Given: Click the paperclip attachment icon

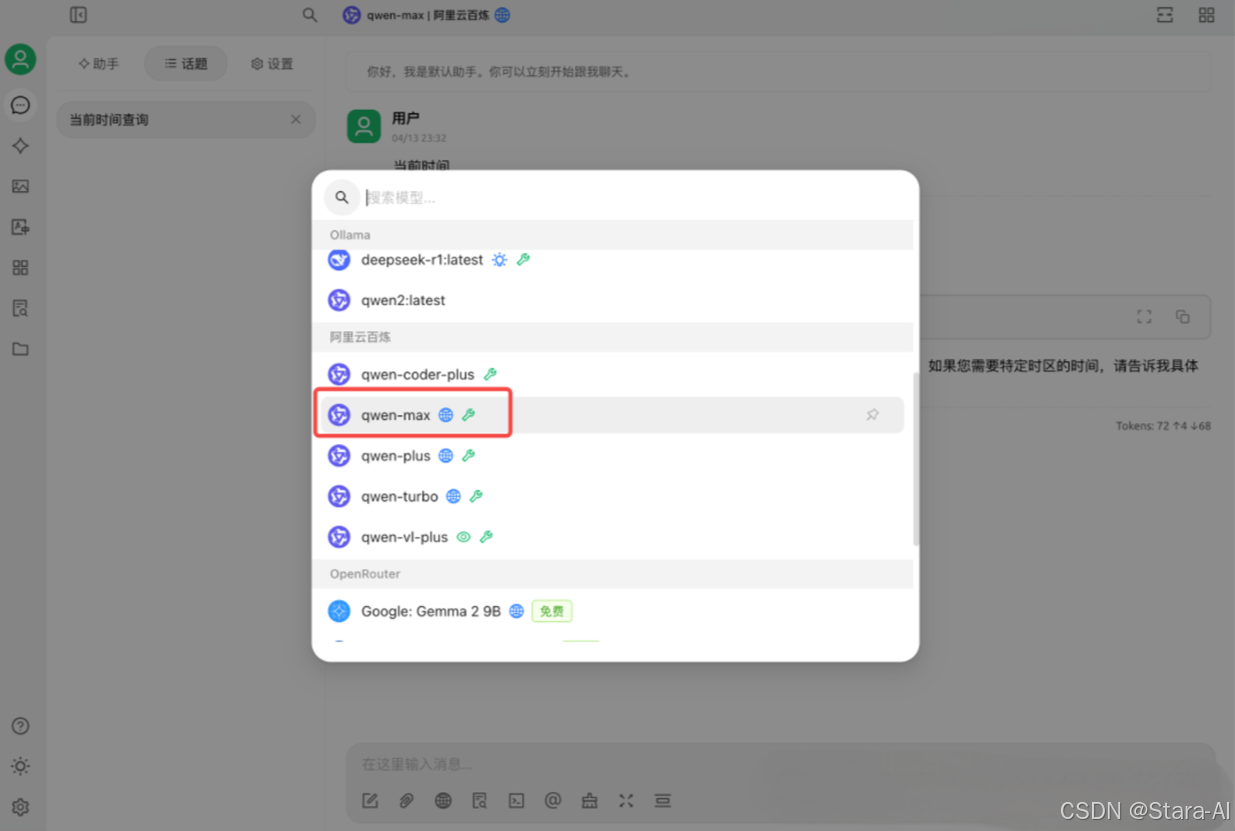Looking at the screenshot, I should 406,801.
